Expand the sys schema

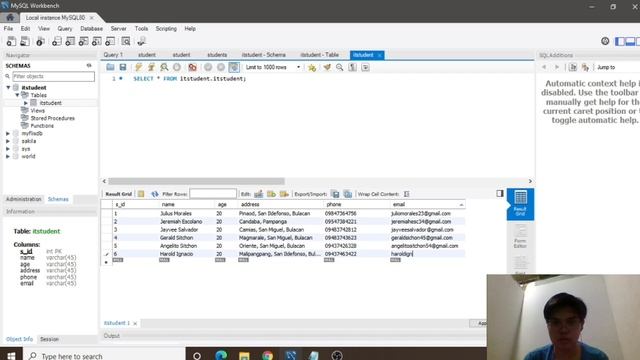point(8,149)
